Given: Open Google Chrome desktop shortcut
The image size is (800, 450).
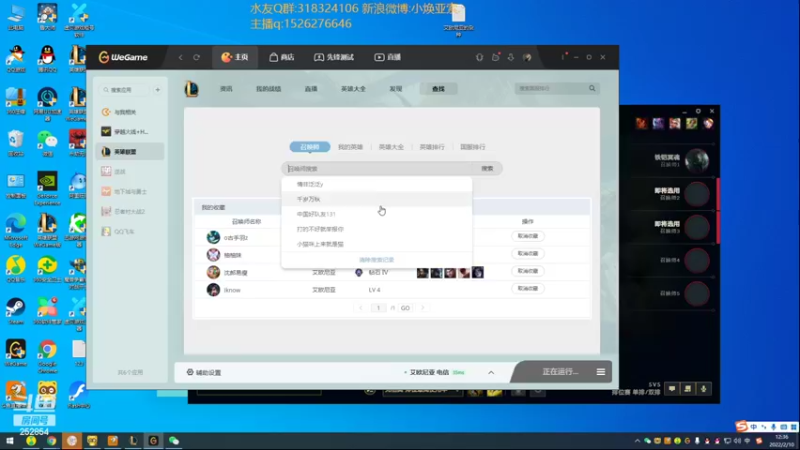Looking at the screenshot, I should pyautogui.click(x=47, y=356).
